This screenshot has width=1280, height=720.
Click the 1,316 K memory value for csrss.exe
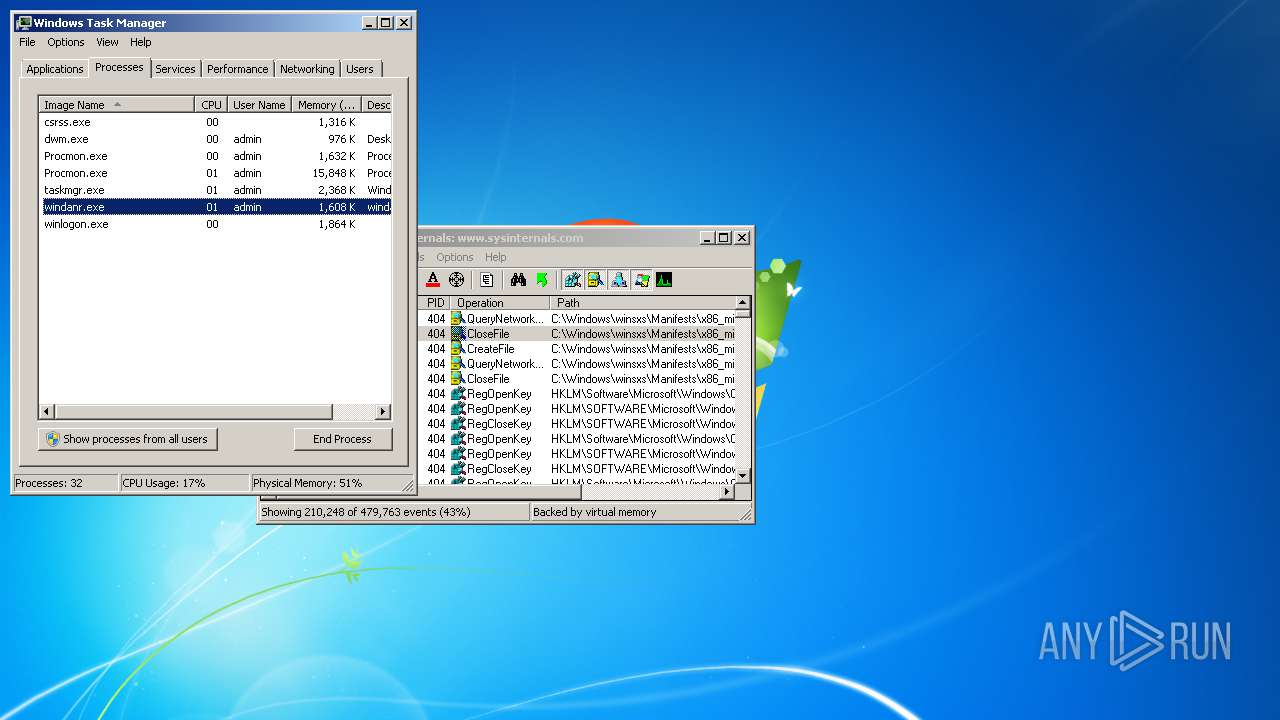pyautogui.click(x=337, y=122)
